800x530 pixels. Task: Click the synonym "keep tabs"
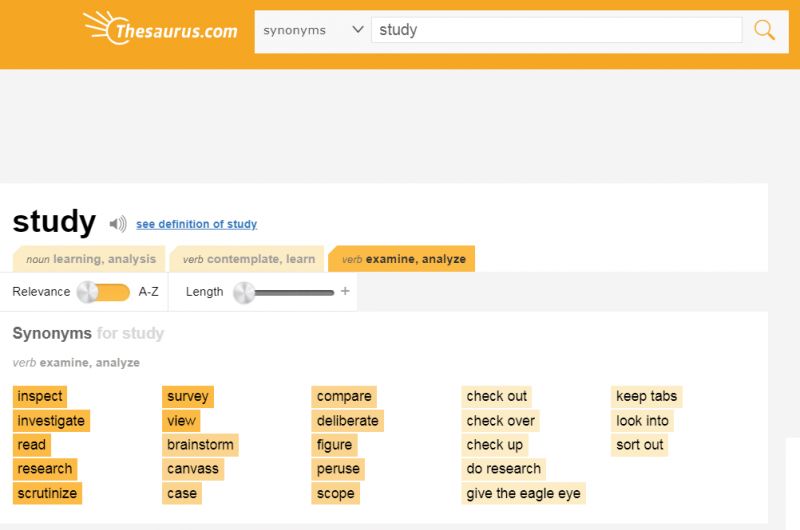click(x=646, y=396)
